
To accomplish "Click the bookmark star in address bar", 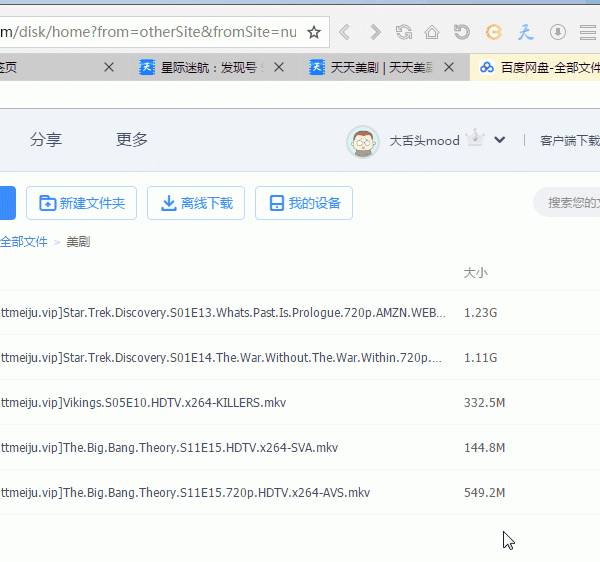I will [x=314, y=32].
